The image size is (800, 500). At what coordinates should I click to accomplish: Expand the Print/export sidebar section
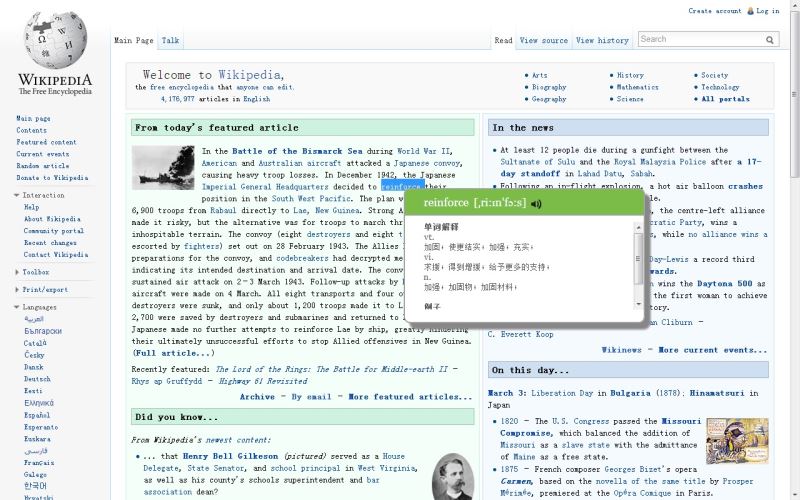(41, 289)
